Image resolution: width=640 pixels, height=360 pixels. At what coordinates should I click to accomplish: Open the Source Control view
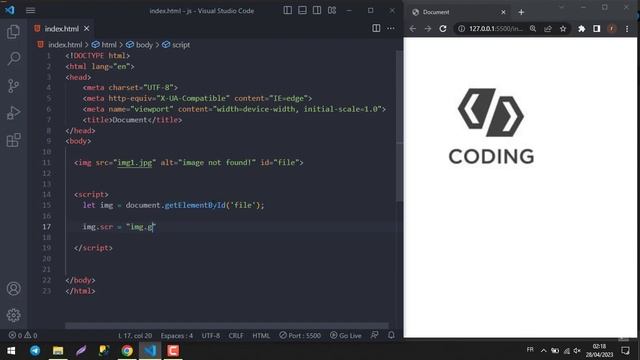(x=13, y=86)
